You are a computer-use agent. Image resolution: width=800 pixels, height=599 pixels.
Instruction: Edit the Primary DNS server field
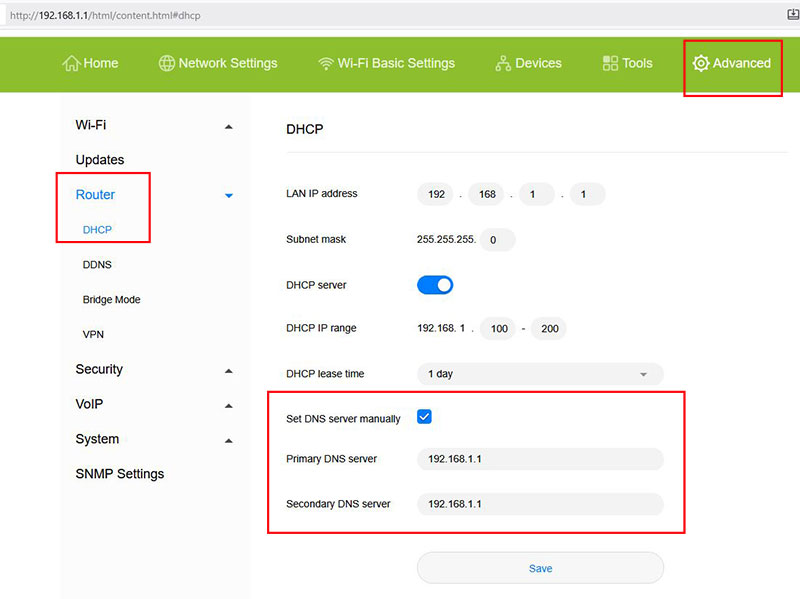tap(540, 458)
